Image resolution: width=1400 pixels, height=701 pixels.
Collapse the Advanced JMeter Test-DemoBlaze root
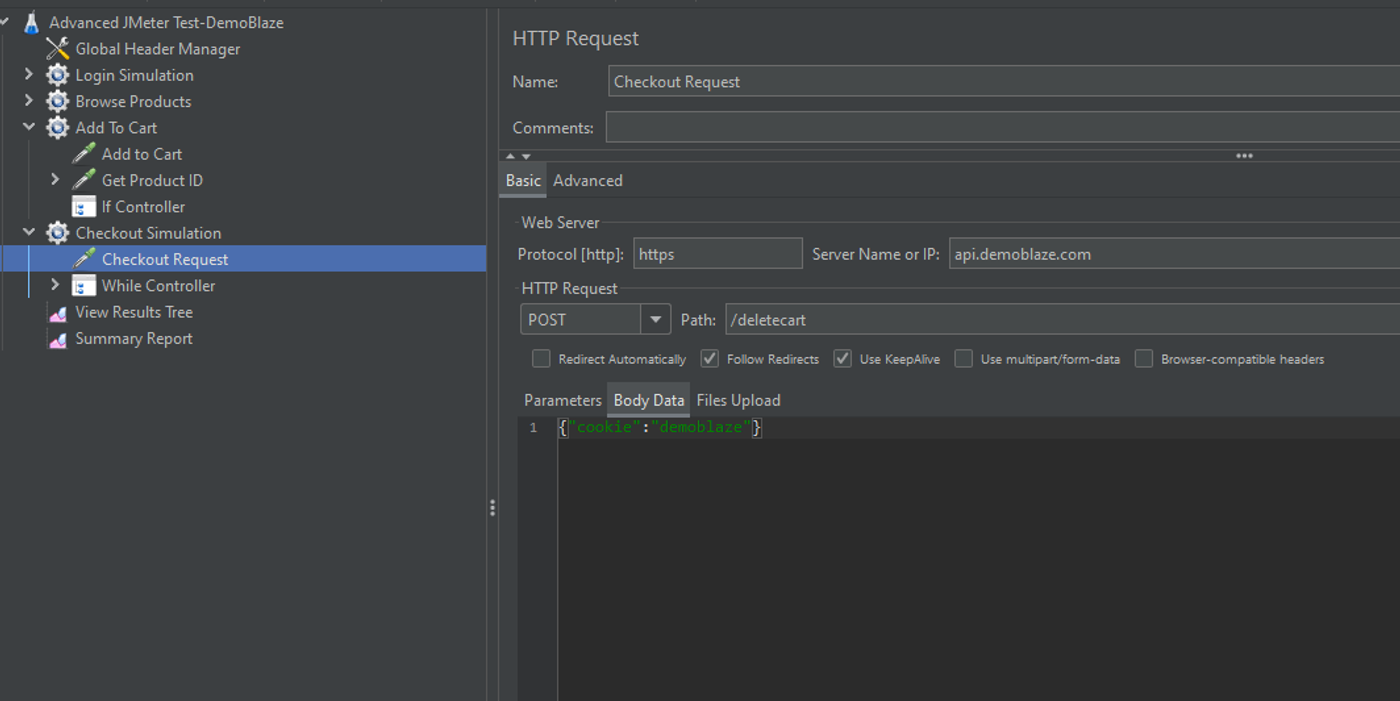(5, 22)
